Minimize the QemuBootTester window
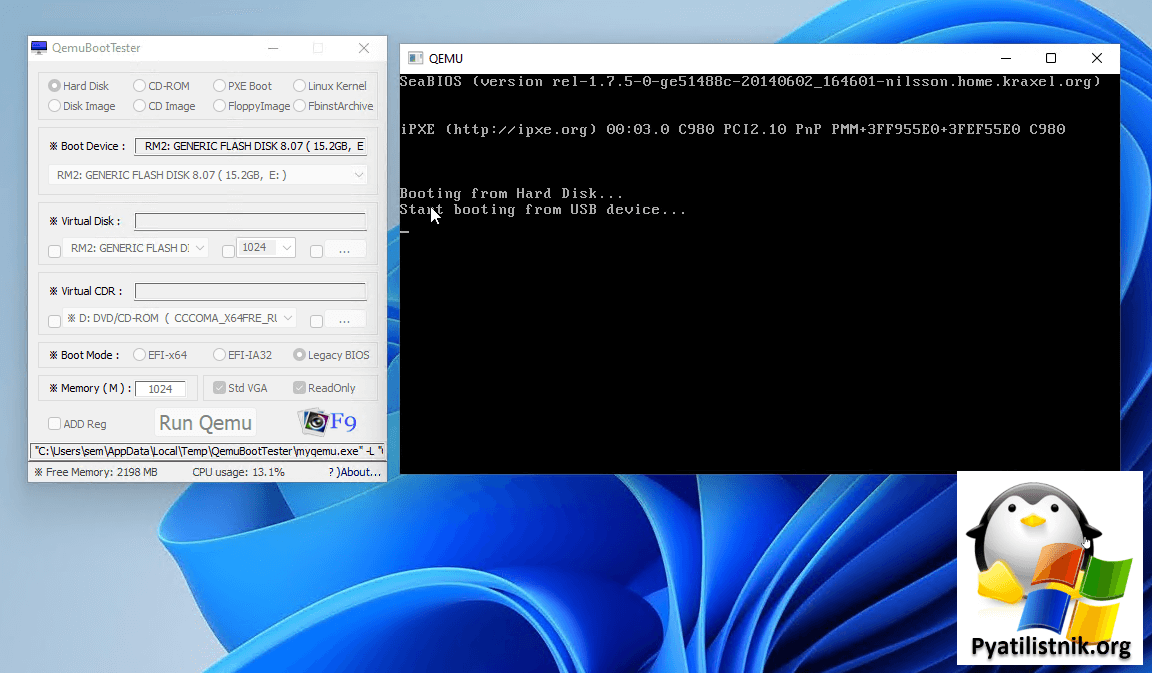 click(x=273, y=48)
